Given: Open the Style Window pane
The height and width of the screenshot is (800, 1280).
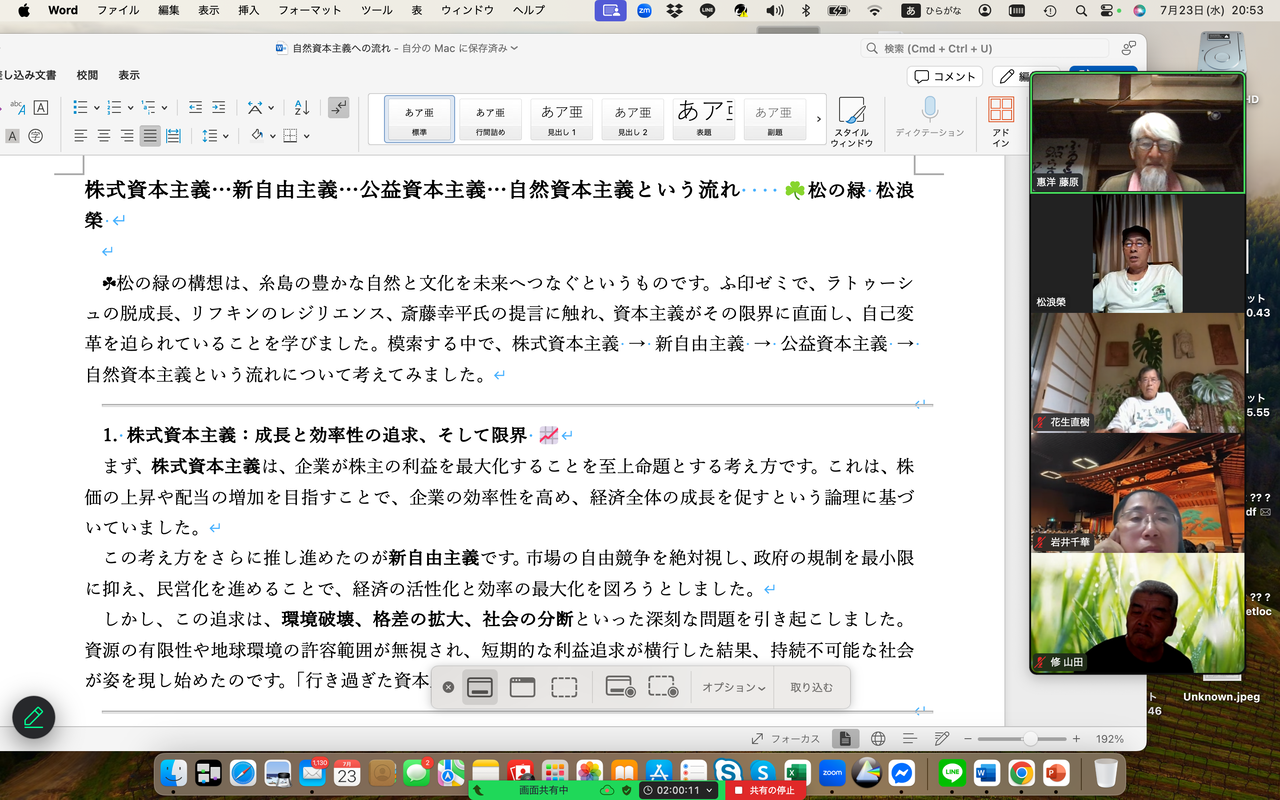Looking at the screenshot, I should coord(851,122).
